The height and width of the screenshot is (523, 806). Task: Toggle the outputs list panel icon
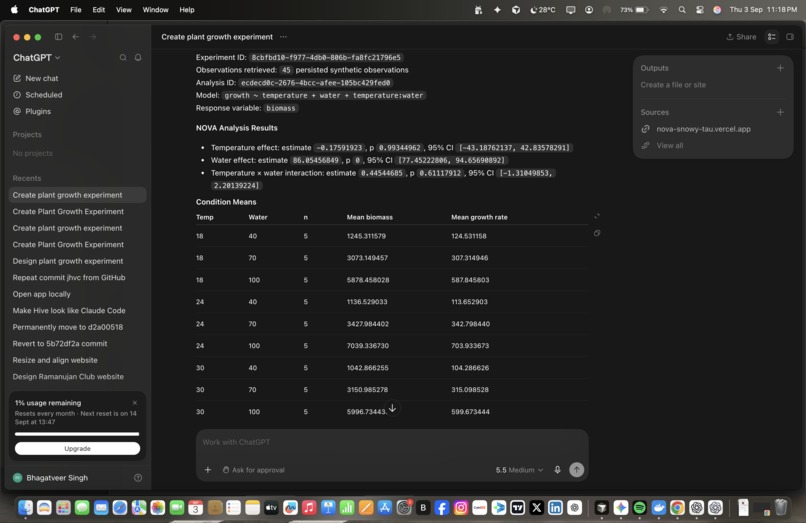point(772,37)
